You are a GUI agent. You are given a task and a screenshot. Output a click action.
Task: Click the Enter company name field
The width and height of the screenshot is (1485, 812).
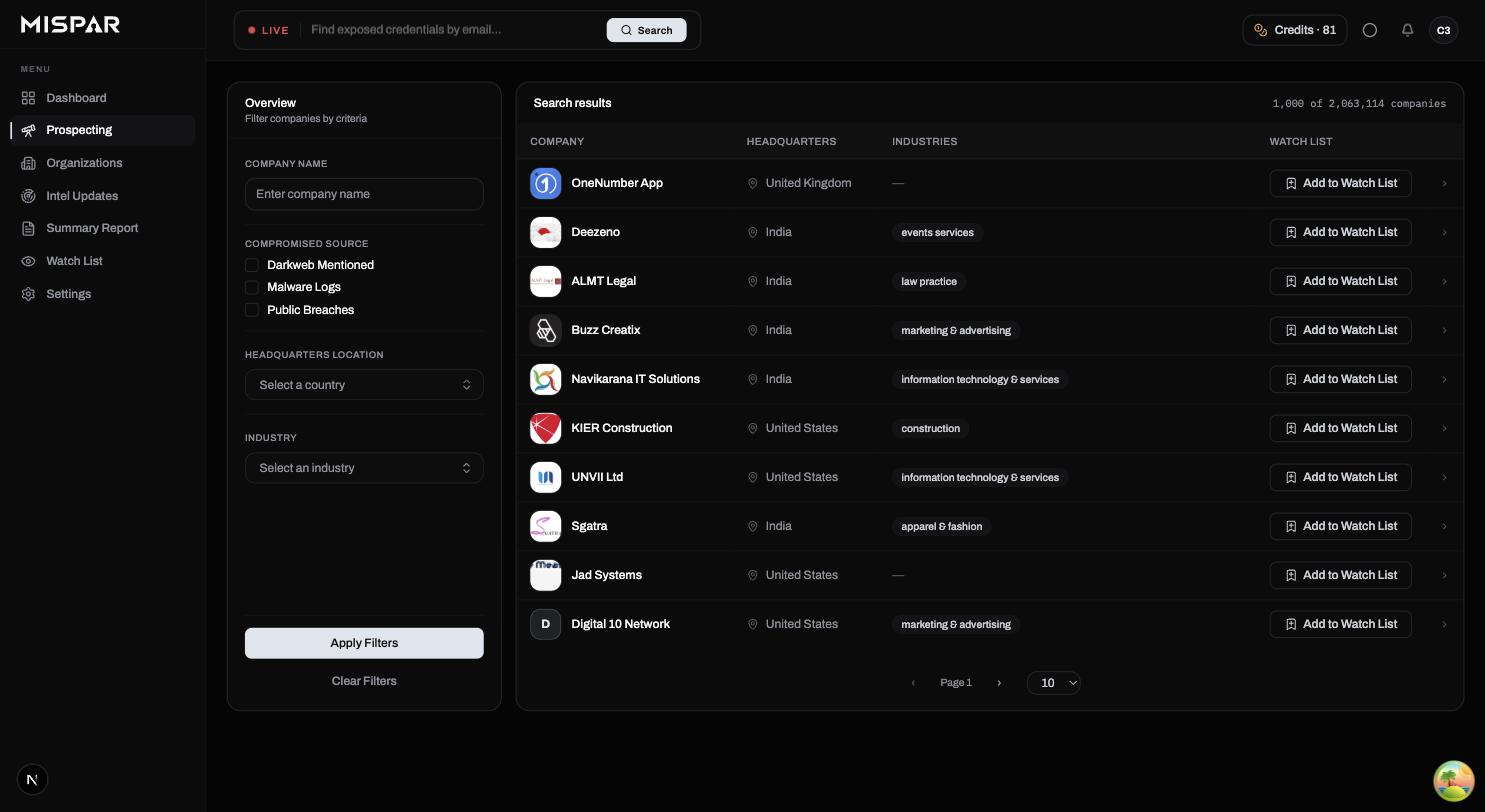point(364,194)
